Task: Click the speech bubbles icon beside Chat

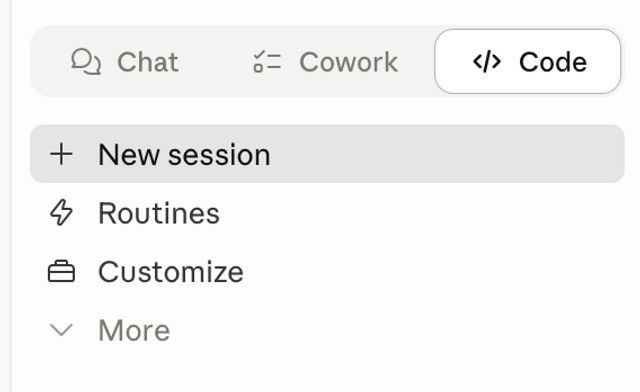Action: click(x=86, y=62)
